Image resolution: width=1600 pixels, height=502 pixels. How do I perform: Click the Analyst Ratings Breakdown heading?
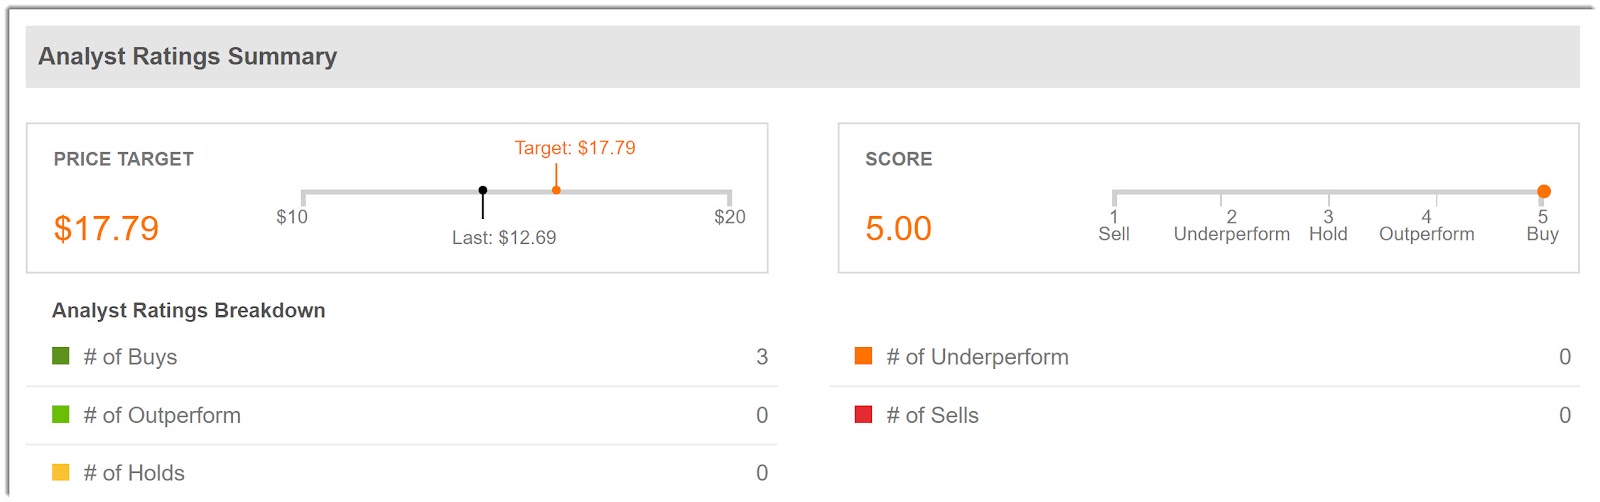pyautogui.click(x=189, y=311)
